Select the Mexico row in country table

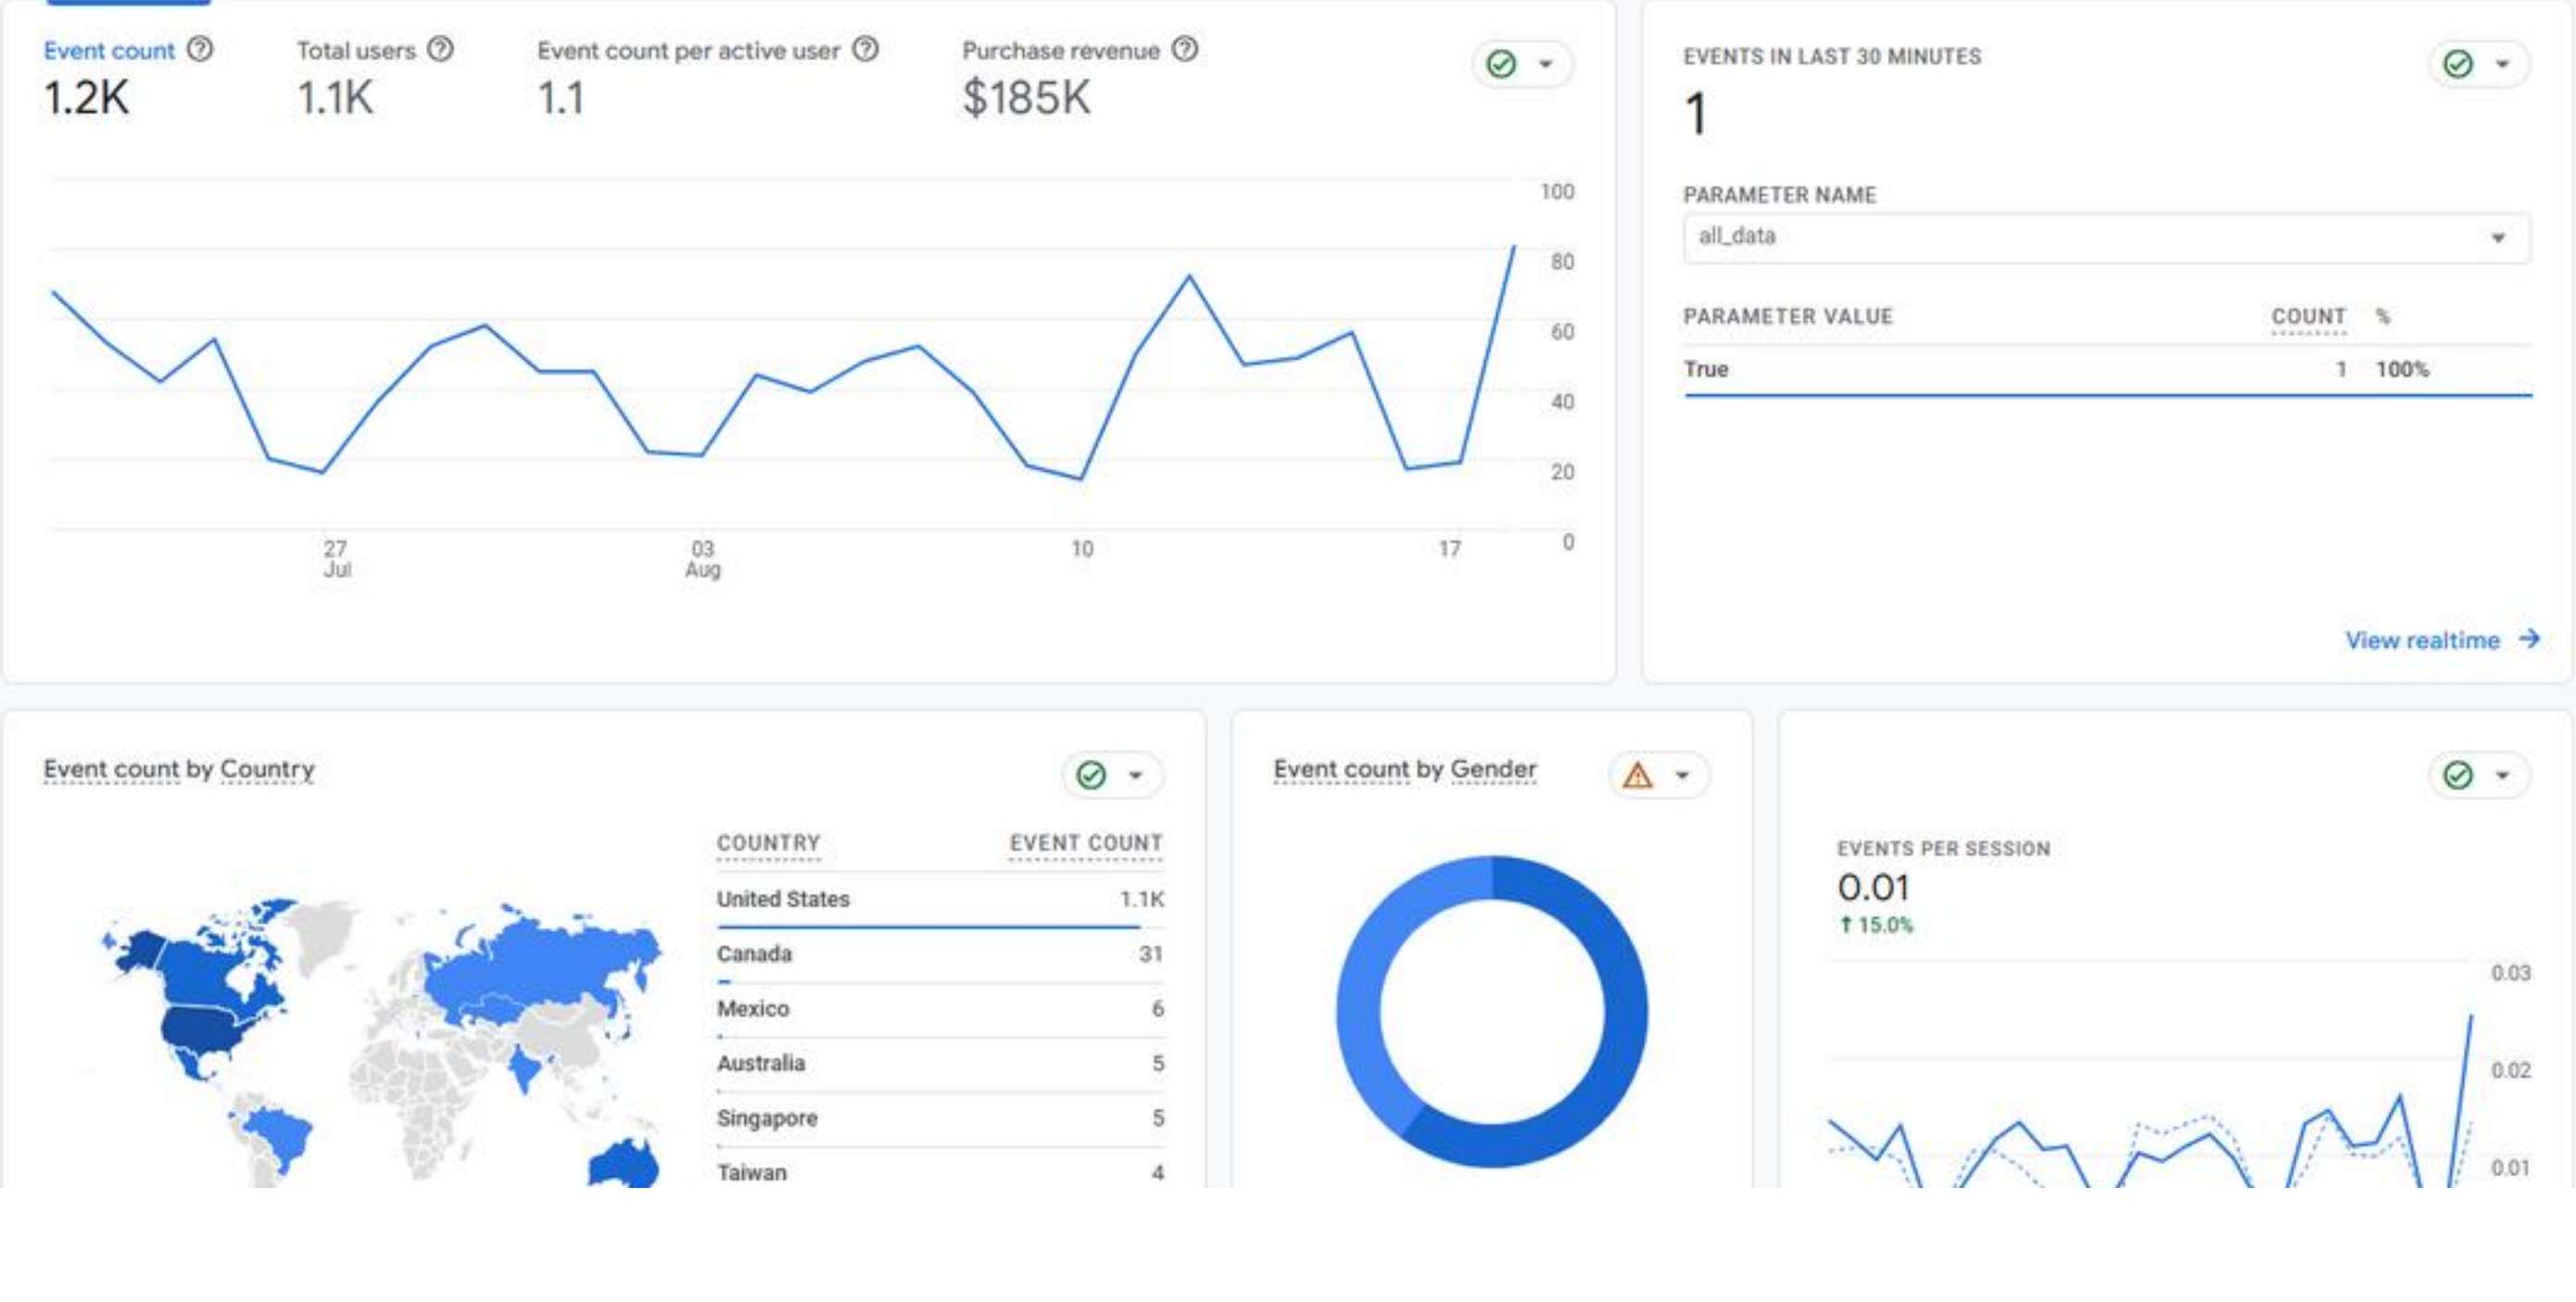point(940,1009)
